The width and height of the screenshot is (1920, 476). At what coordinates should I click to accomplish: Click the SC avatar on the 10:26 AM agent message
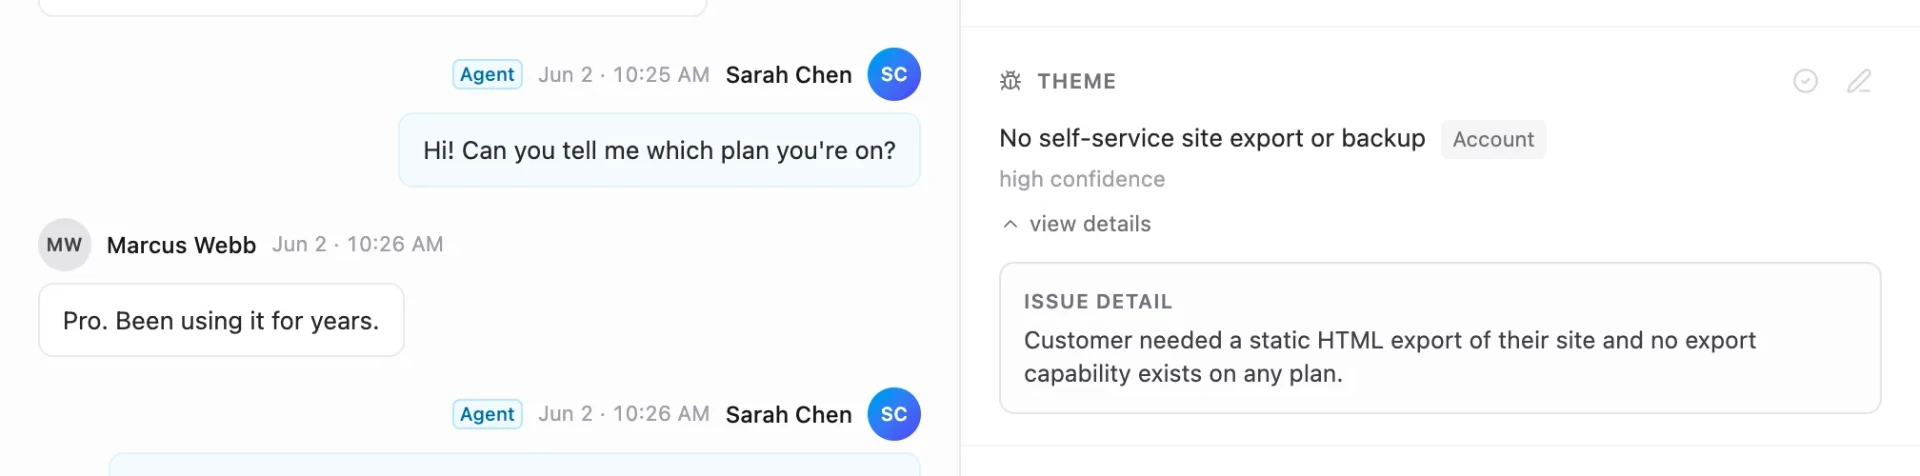(x=894, y=414)
